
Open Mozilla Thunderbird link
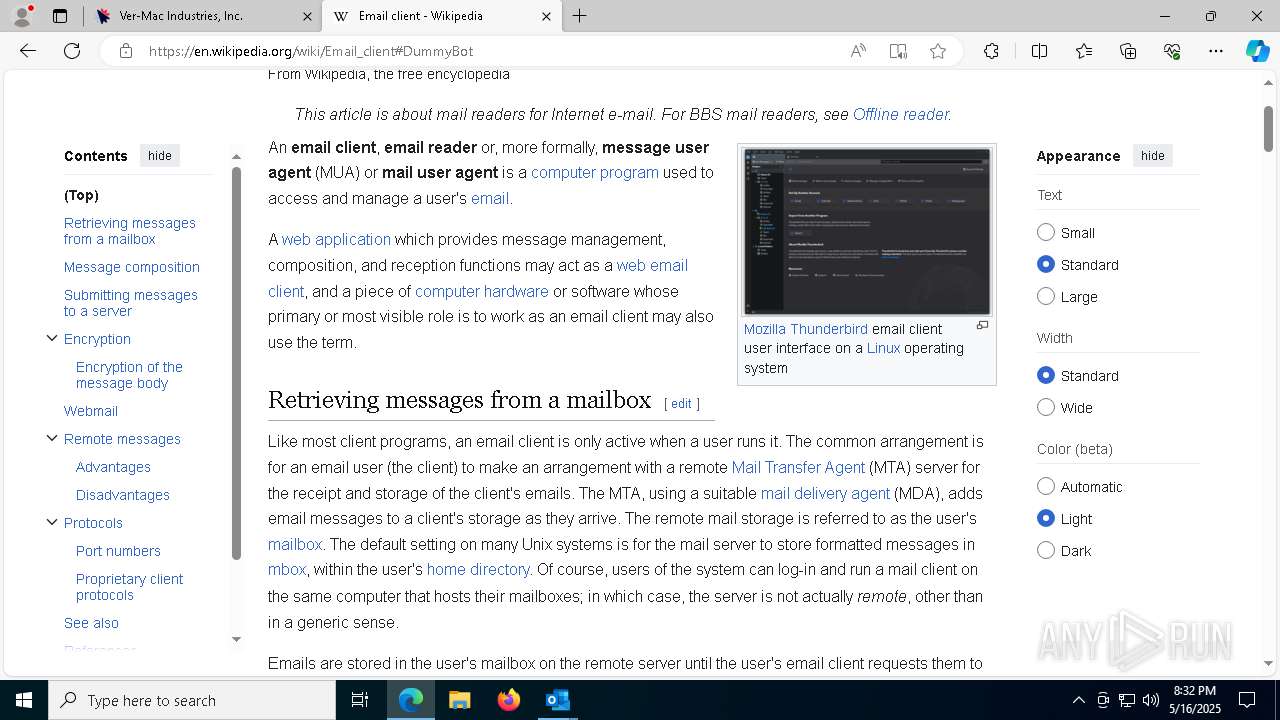pos(806,329)
